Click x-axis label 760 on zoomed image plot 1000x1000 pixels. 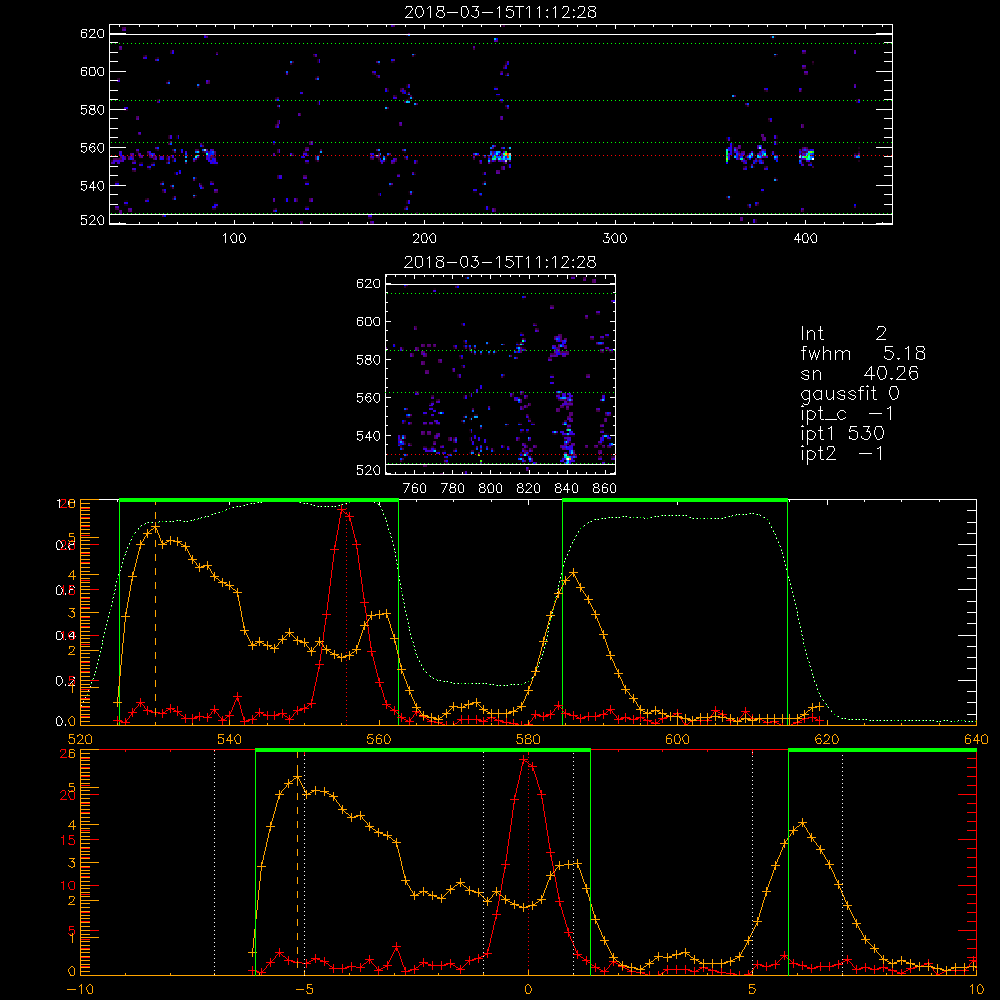pos(415,489)
